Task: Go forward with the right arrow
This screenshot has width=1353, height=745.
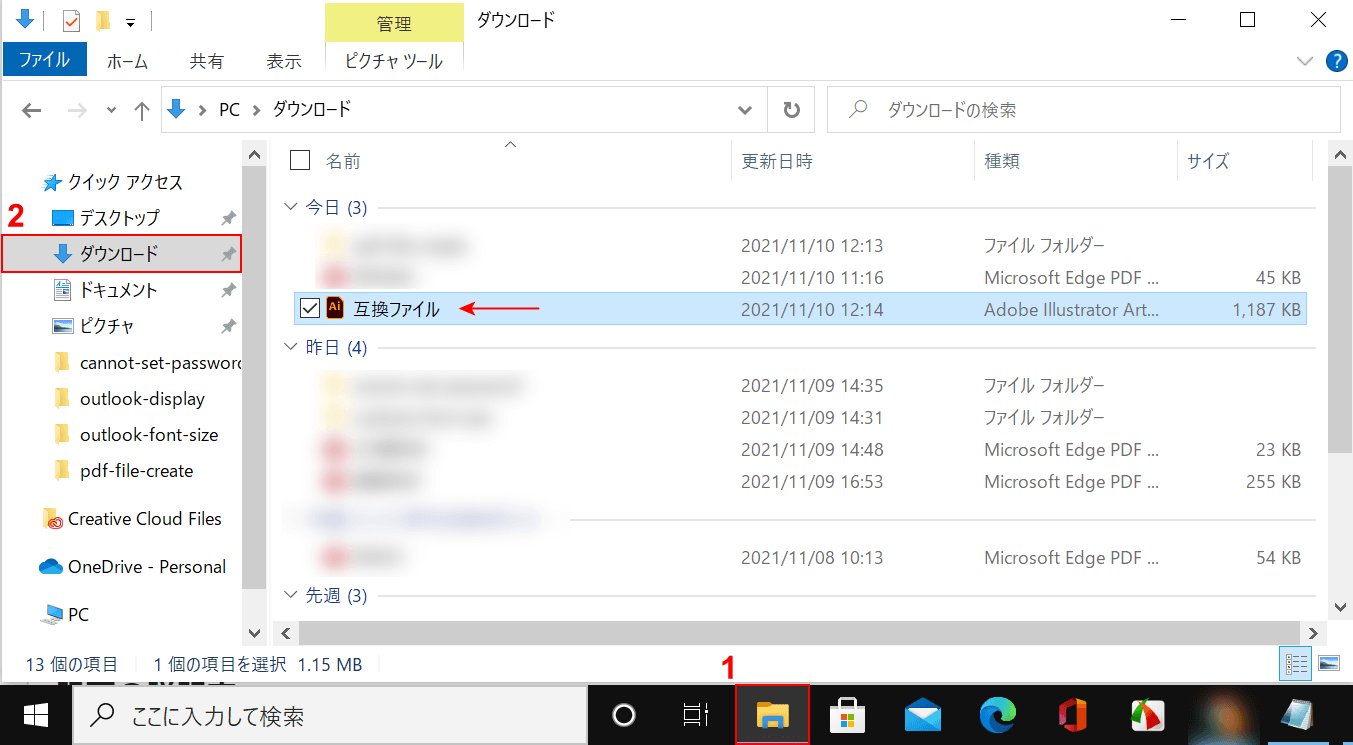Action: tap(77, 110)
